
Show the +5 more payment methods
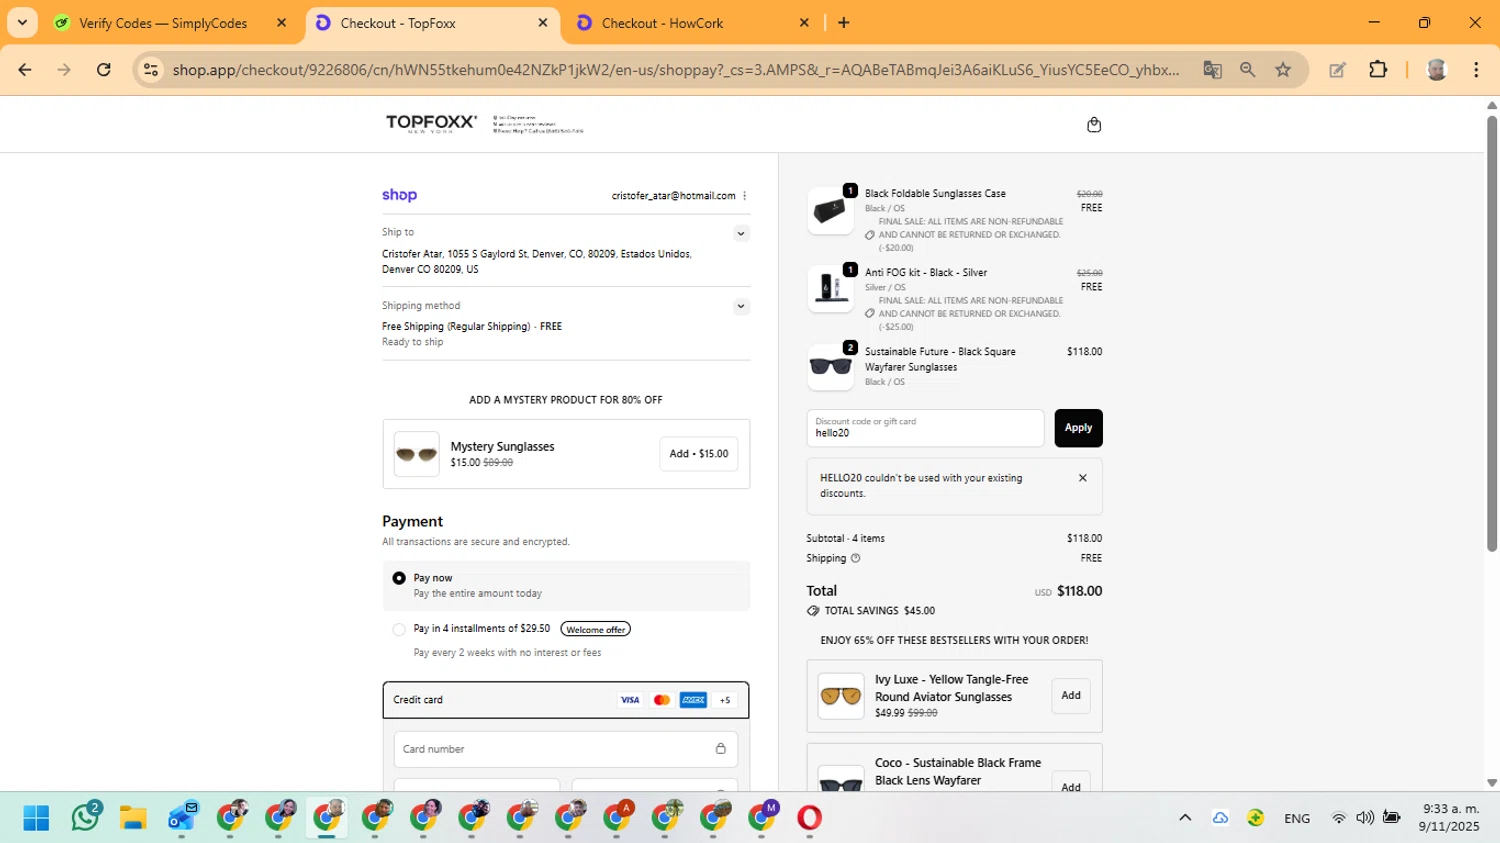click(x=725, y=700)
